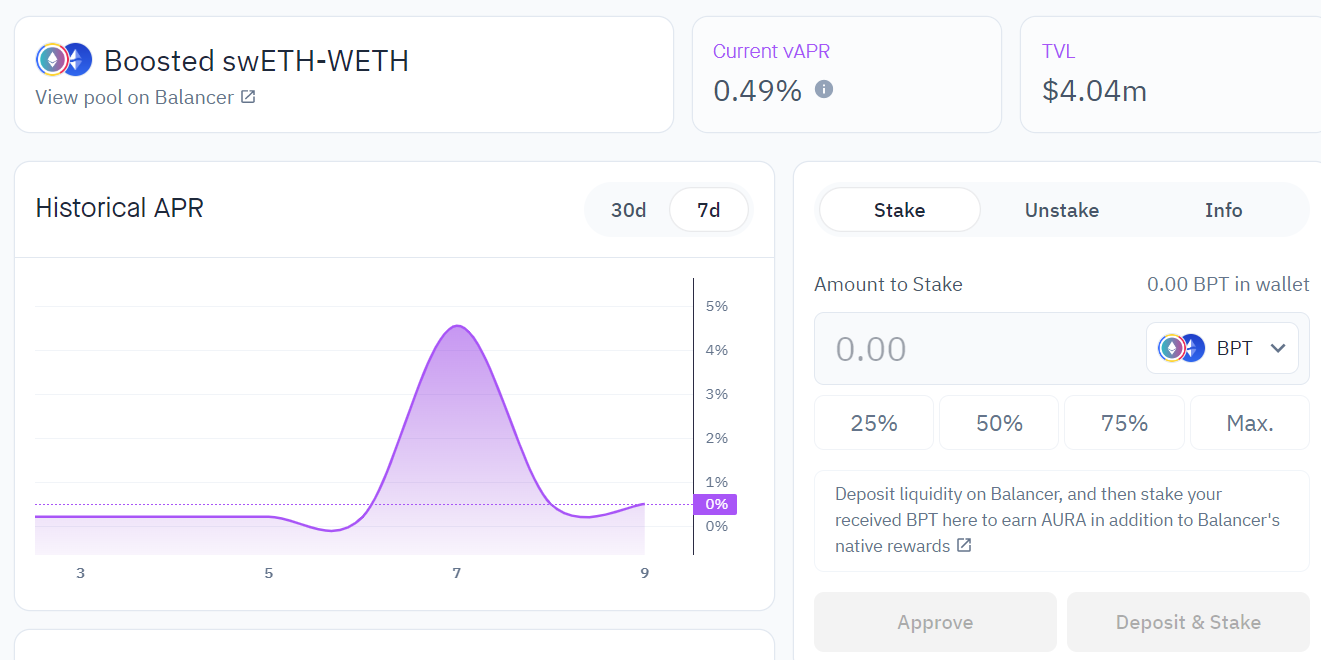Switch Historical APR chart to 30d
The image size is (1321, 660).
(x=628, y=210)
